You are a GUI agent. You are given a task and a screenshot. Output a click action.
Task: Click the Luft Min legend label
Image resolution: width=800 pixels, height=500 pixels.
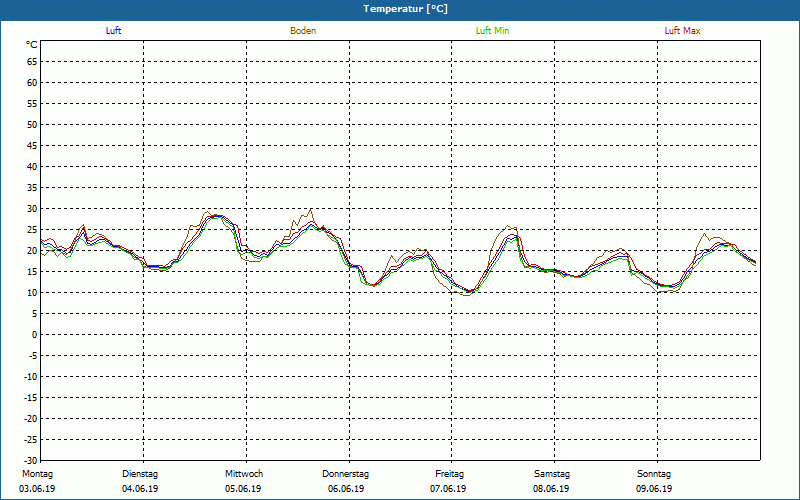pyautogui.click(x=492, y=31)
